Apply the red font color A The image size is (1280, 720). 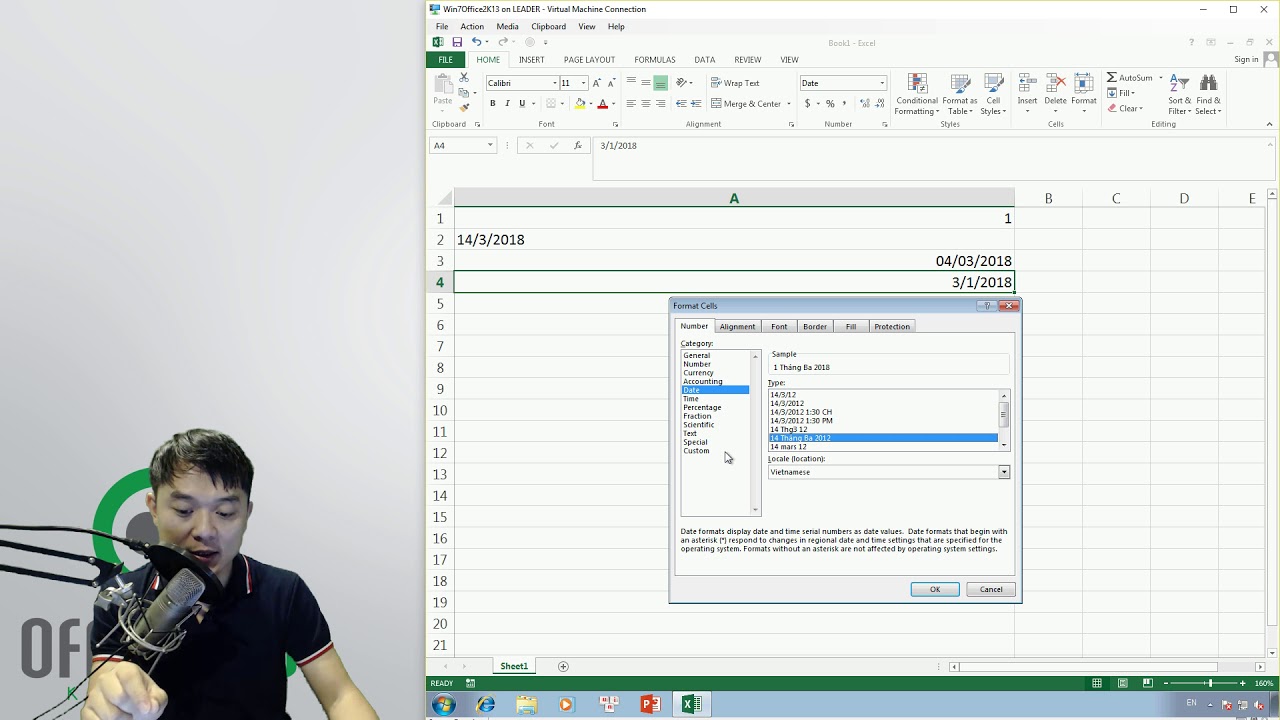point(602,103)
